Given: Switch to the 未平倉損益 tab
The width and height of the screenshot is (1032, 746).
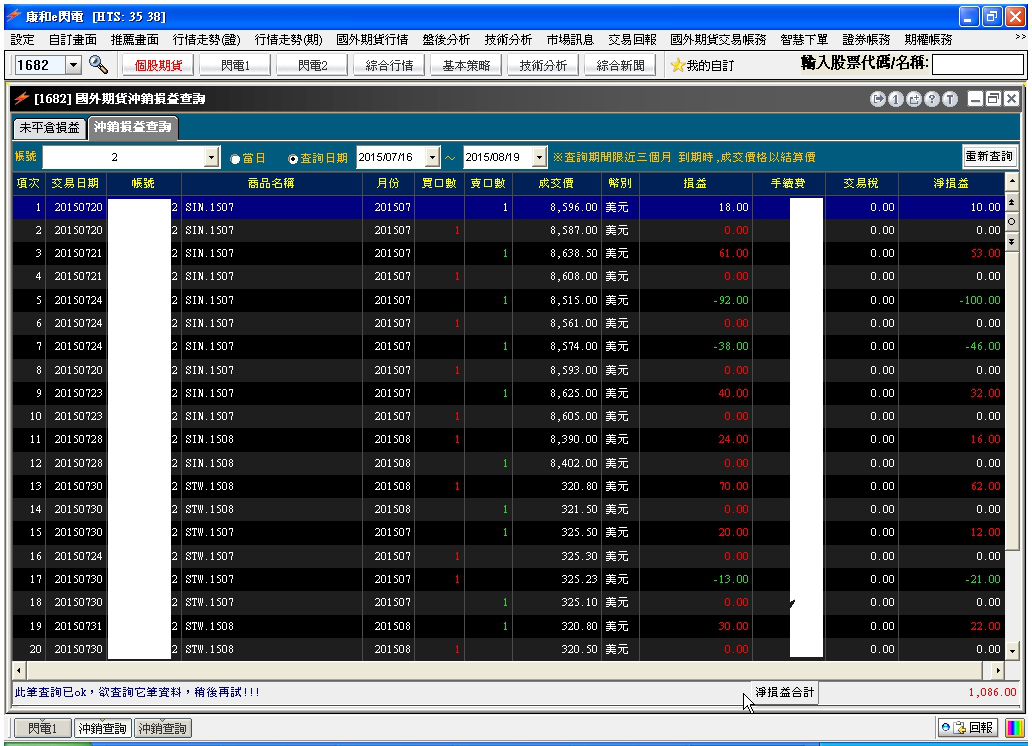Looking at the screenshot, I should click(x=49, y=128).
